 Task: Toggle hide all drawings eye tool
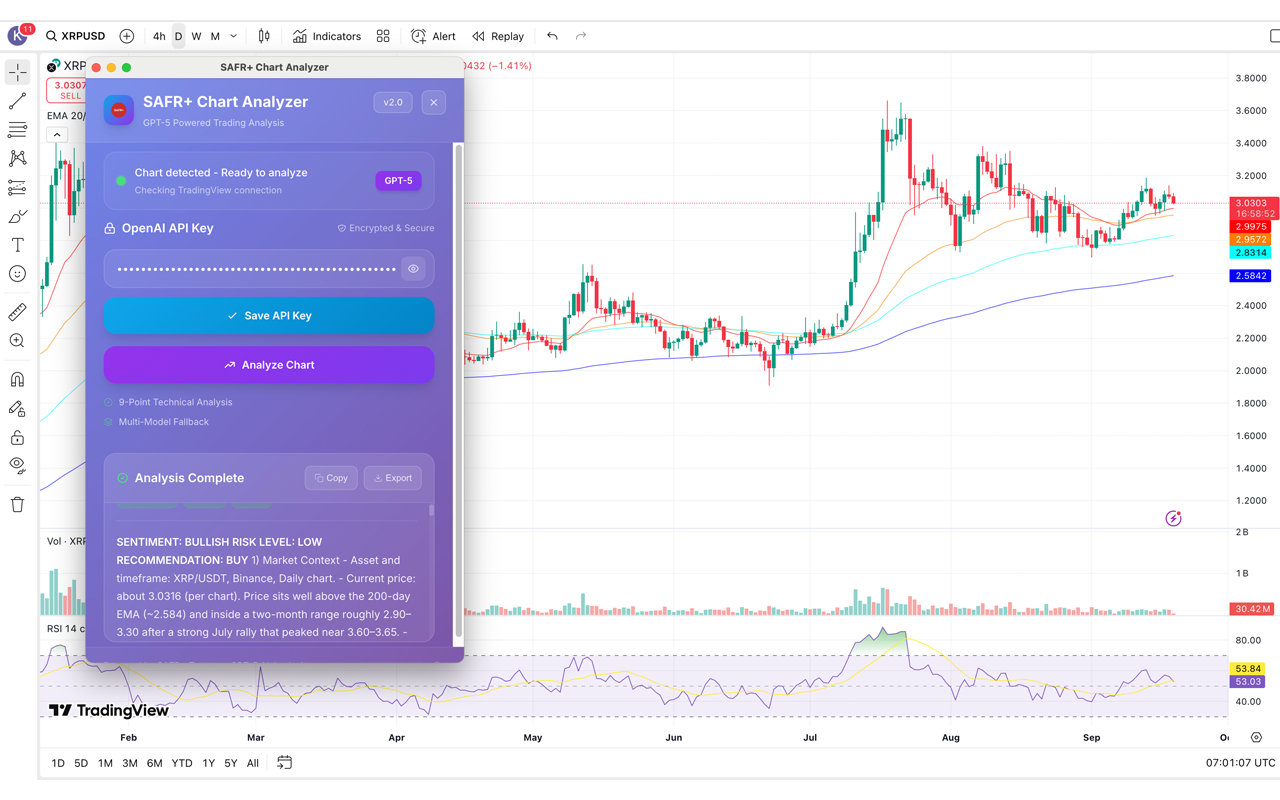(x=17, y=465)
